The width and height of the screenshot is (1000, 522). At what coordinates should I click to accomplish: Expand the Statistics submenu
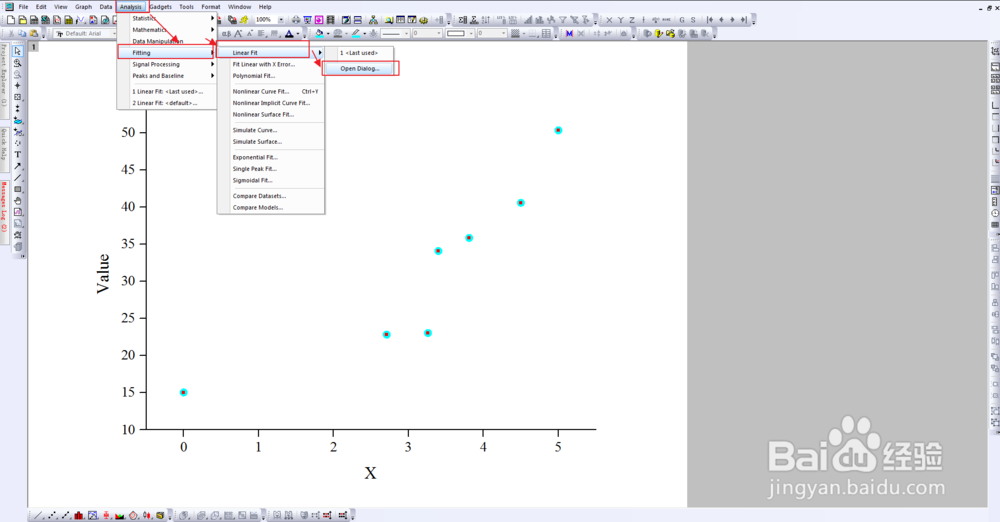(166, 19)
